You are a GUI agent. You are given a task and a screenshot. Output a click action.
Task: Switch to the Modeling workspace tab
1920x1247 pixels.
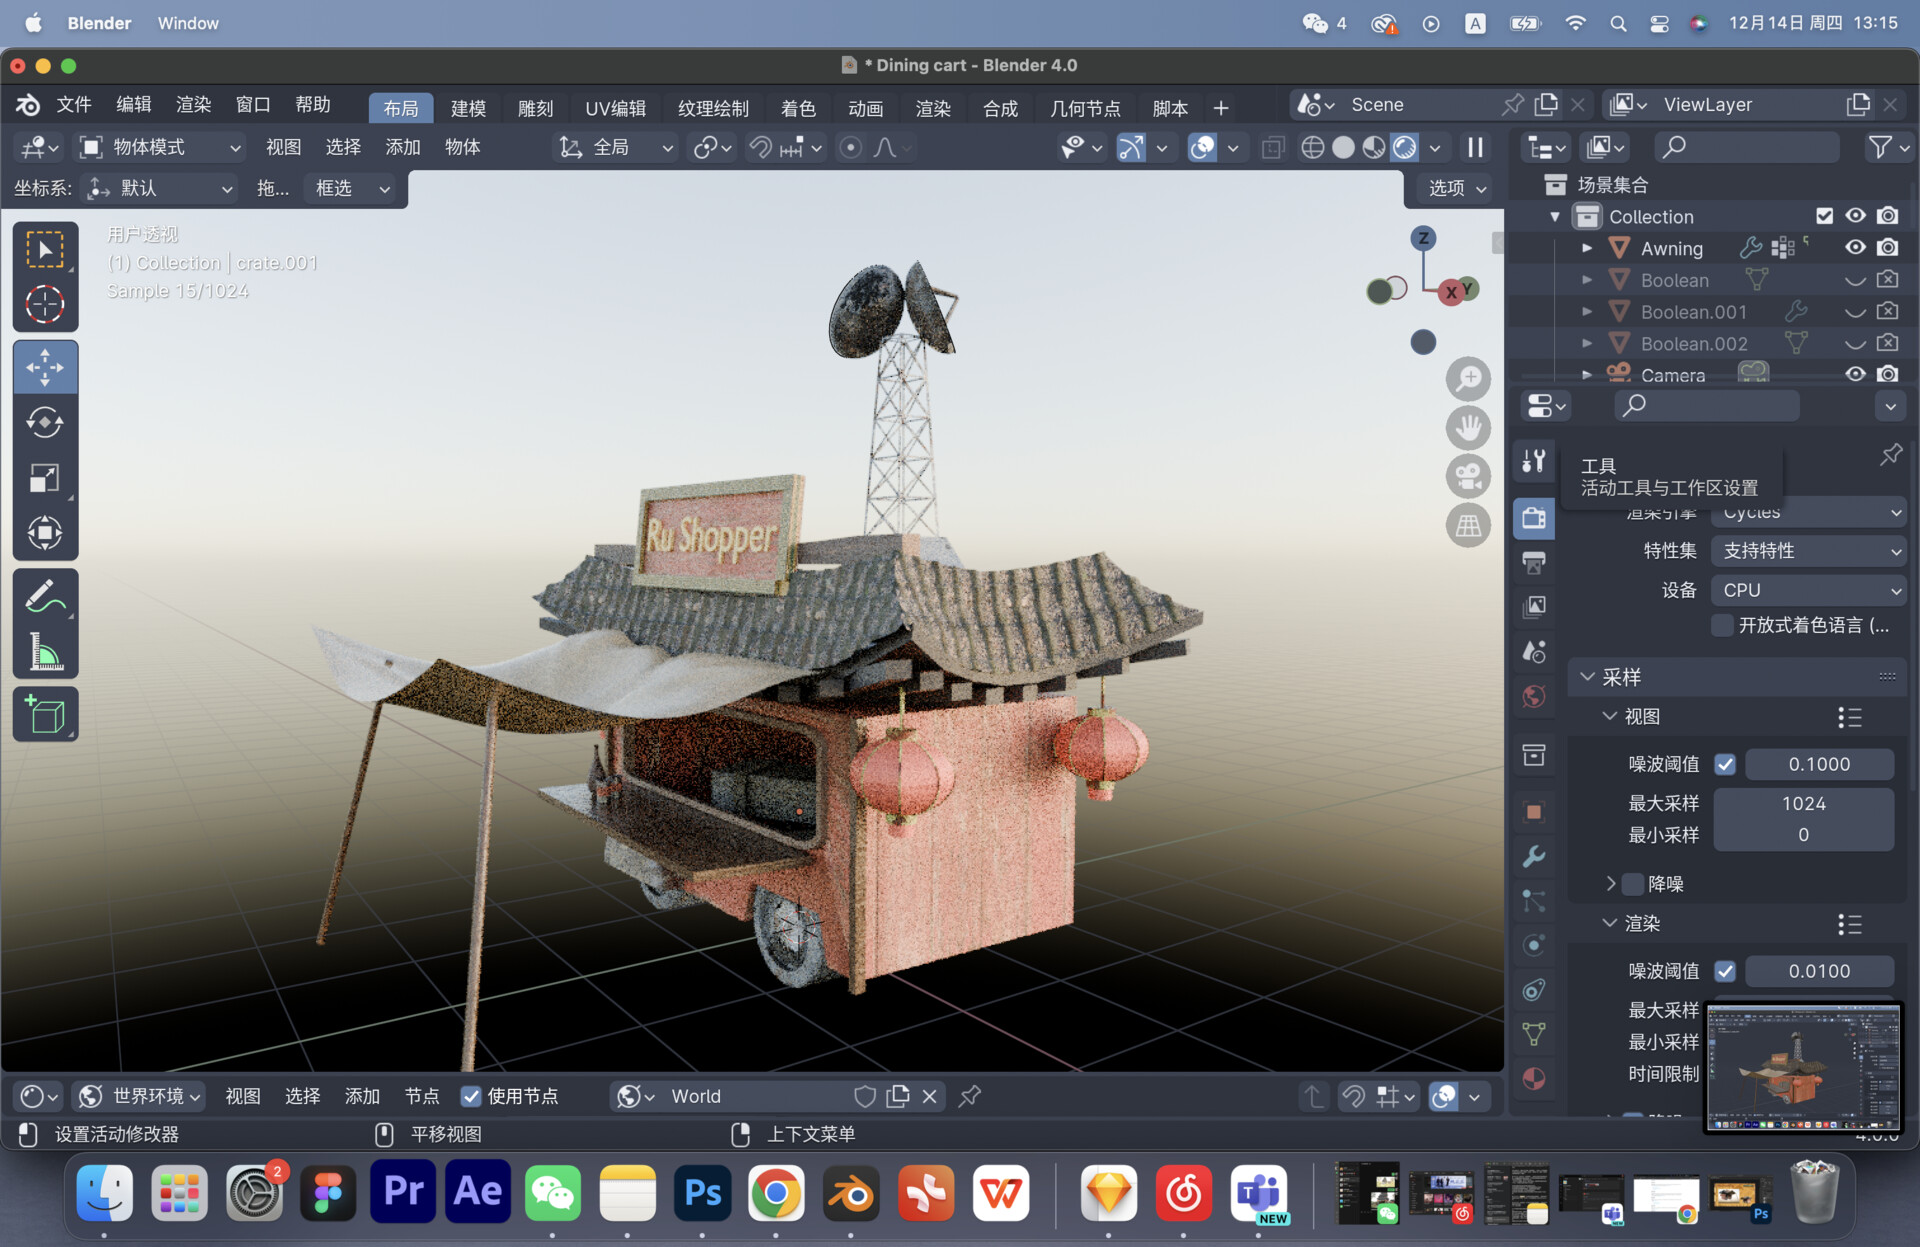(x=468, y=108)
